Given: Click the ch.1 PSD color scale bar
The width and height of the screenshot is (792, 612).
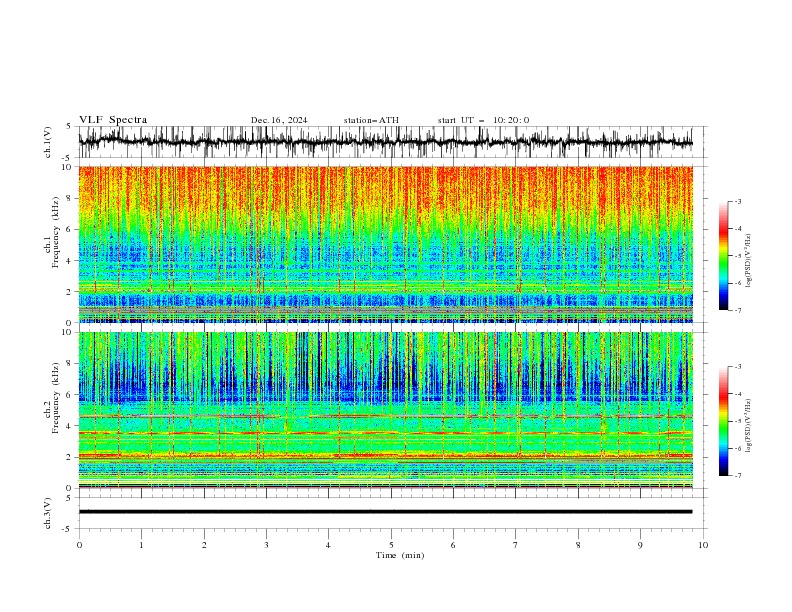Looking at the screenshot, I should [723, 256].
